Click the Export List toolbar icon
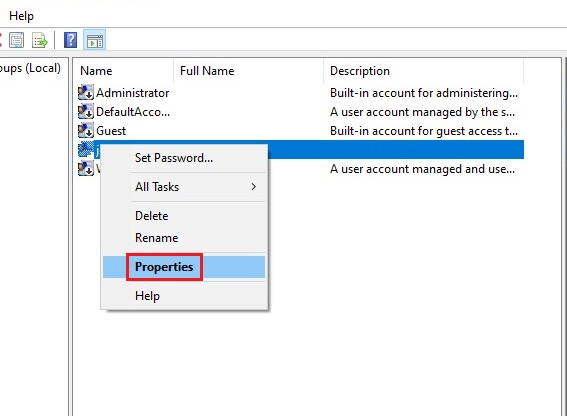The height and width of the screenshot is (416, 567). (40, 40)
